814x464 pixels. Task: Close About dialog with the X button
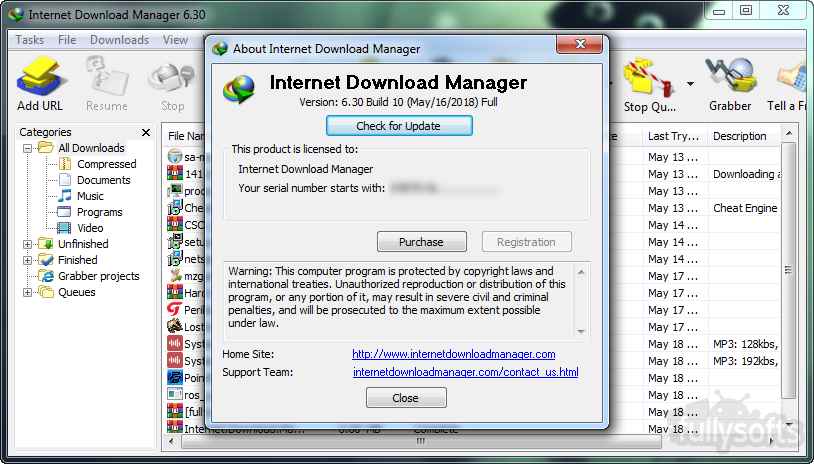pos(580,45)
